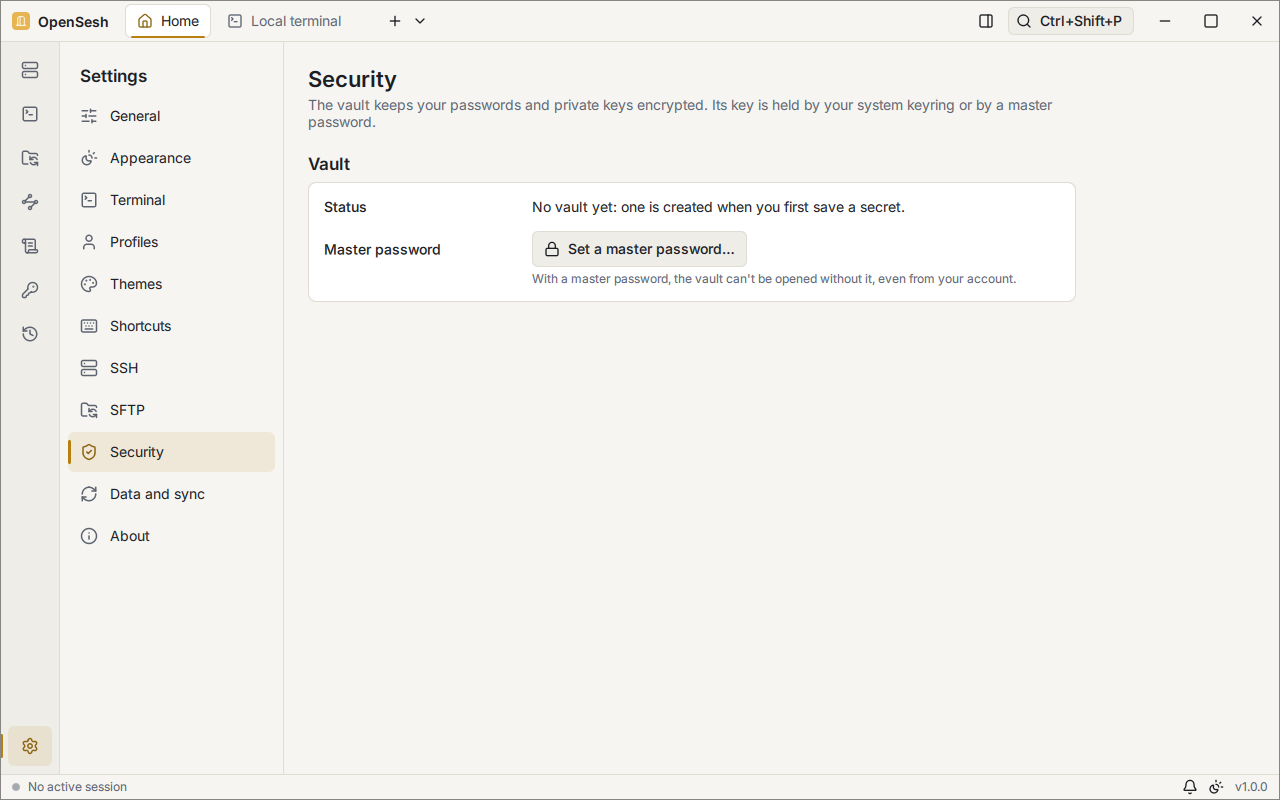Go to Appearance settings
Viewport: 1280px width, 800px height.
click(x=172, y=158)
